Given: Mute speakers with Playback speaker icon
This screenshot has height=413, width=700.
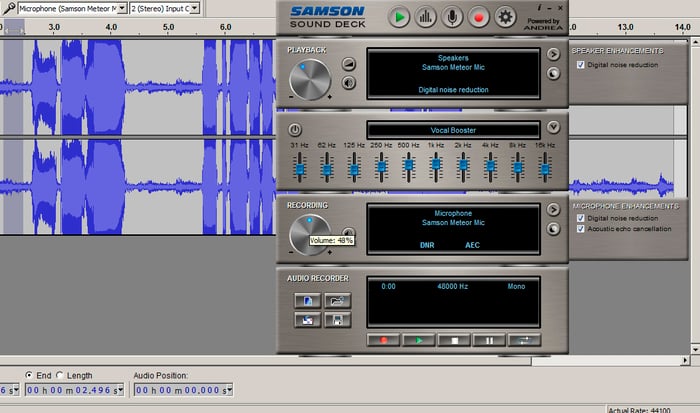Looking at the screenshot, I should coord(349,83).
